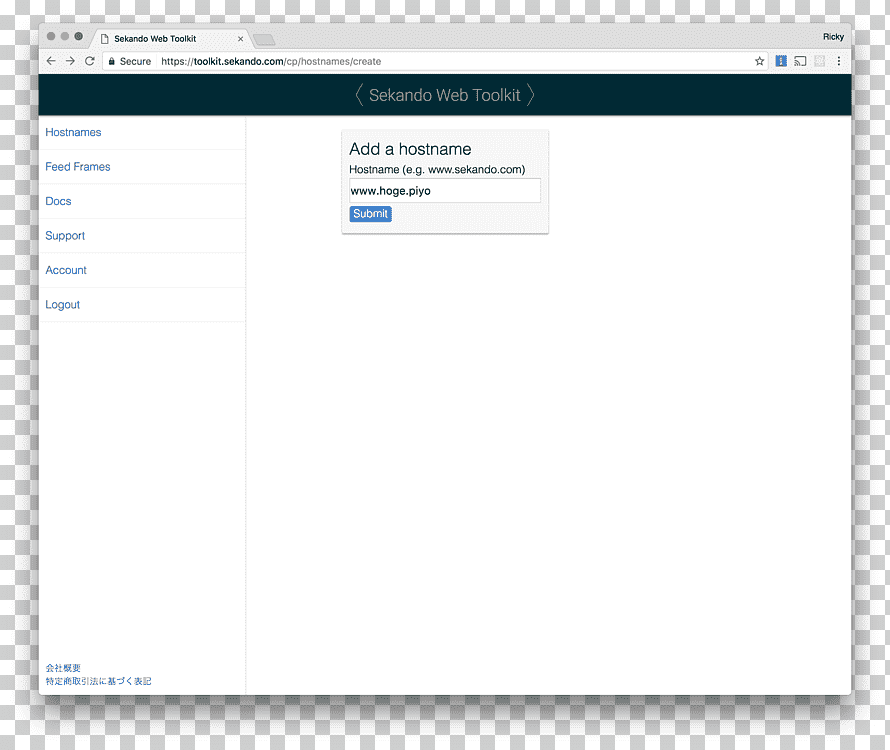Go to Feed Frames page
The image size is (890, 750).
tap(78, 167)
